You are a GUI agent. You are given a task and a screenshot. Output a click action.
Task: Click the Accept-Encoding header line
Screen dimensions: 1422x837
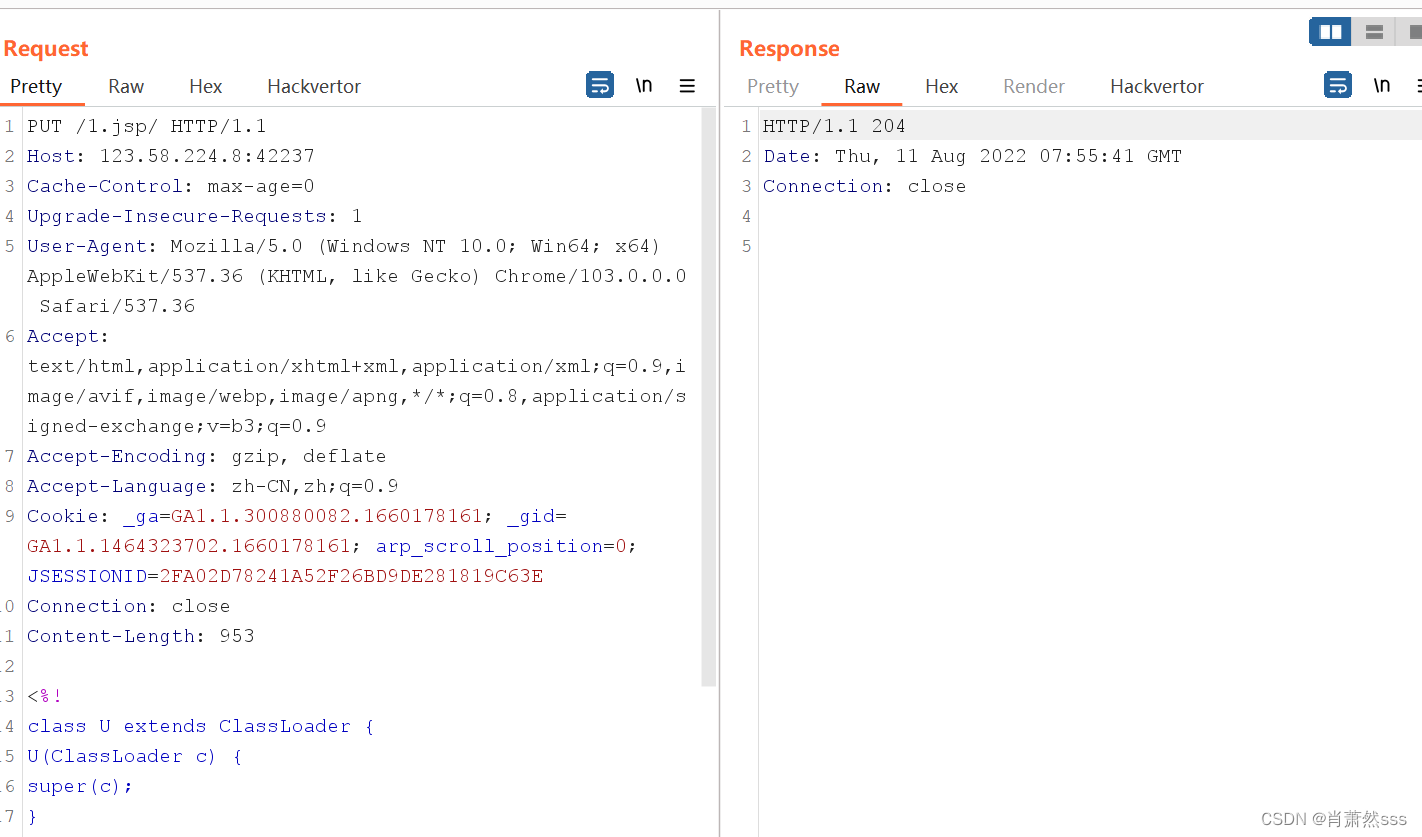[x=207, y=456]
